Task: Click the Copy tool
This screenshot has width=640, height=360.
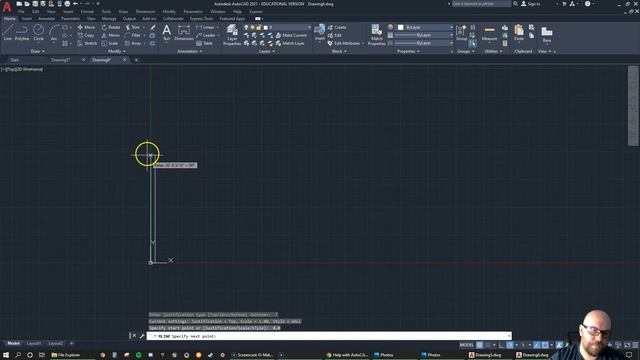Action: pos(86,36)
